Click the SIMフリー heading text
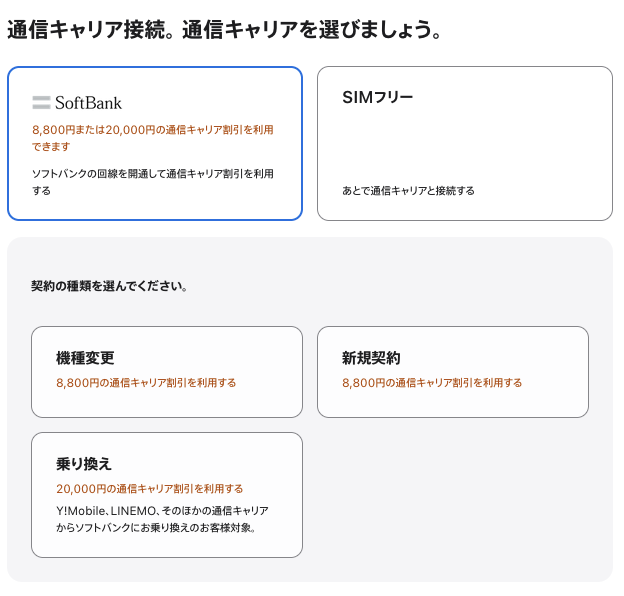This screenshot has width=624, height=596. pyautogui.click(x=378, y=97)
